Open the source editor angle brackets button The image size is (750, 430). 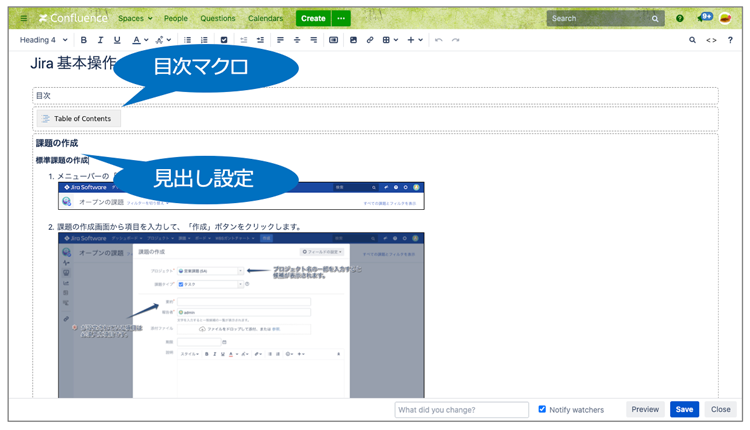pos(711,40)
